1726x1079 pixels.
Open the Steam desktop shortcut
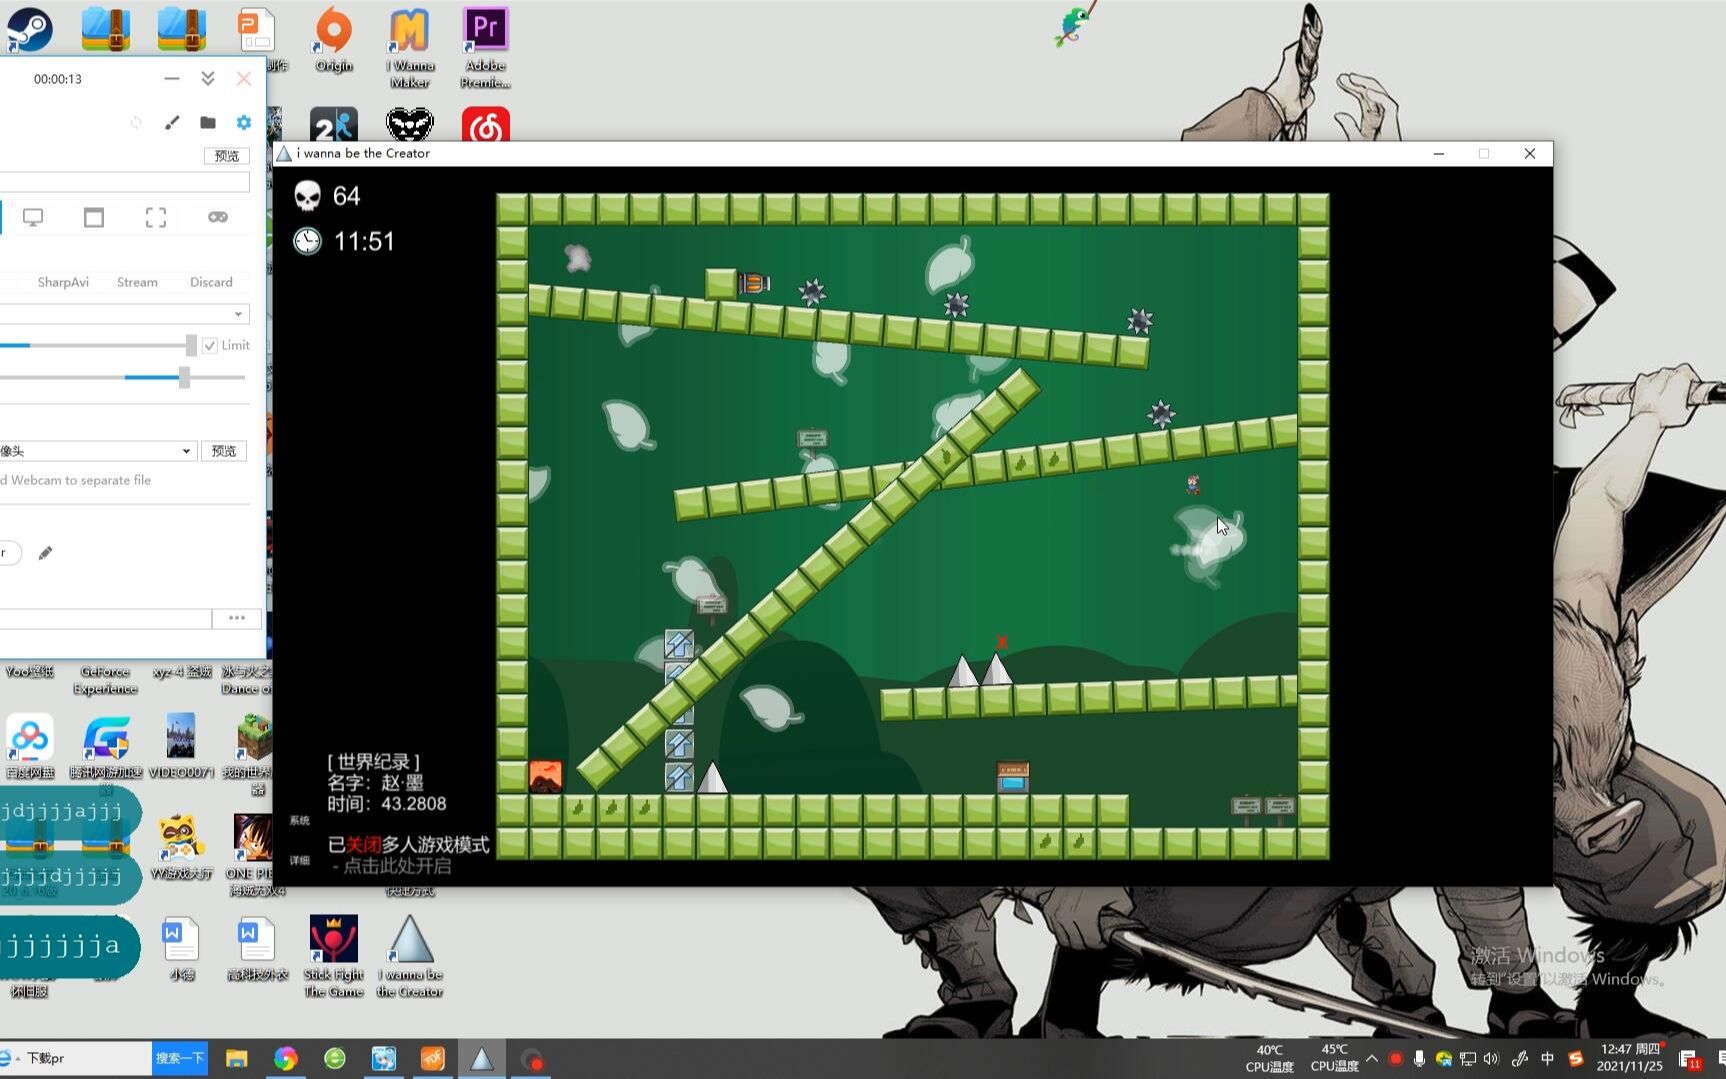30,30
